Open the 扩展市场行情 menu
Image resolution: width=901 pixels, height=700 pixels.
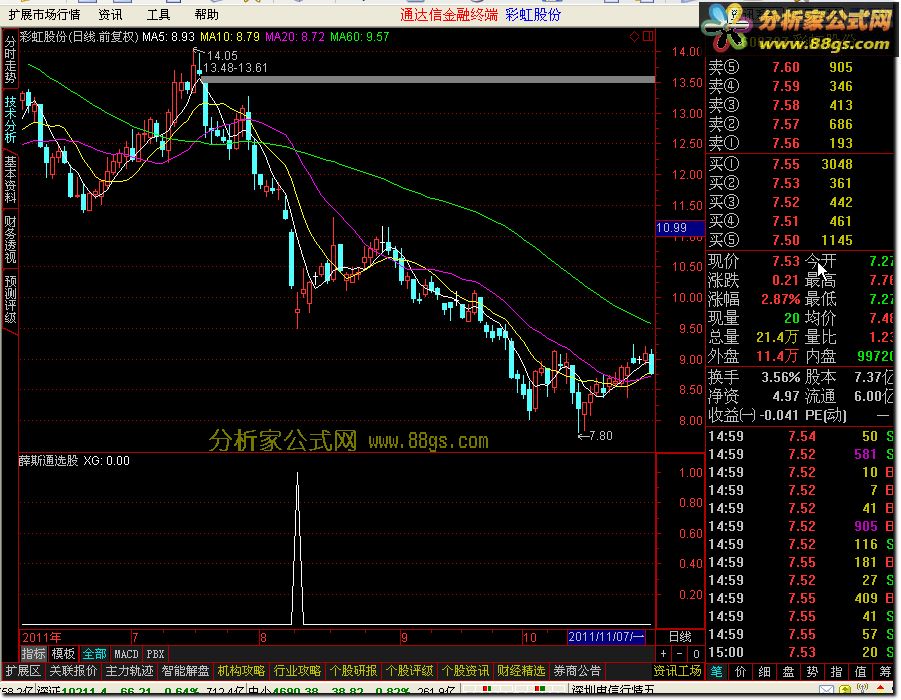[44, 14]
